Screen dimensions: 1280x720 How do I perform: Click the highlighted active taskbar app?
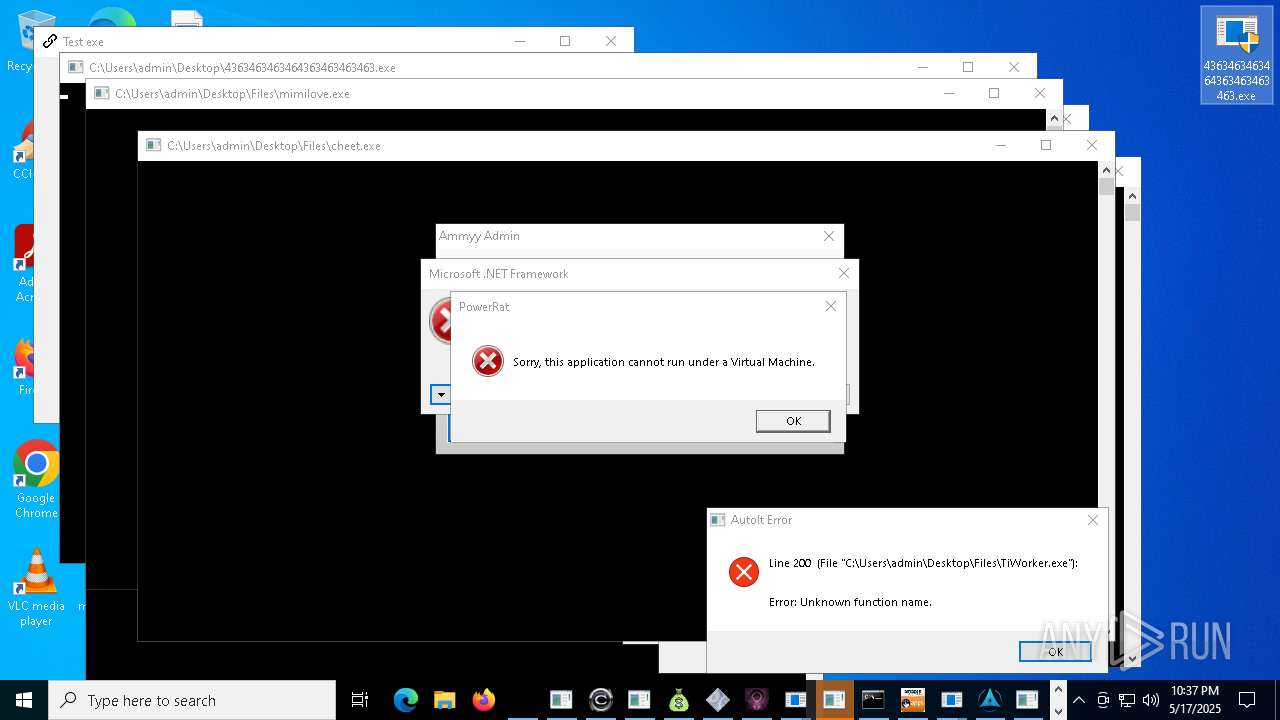(834, 700)
